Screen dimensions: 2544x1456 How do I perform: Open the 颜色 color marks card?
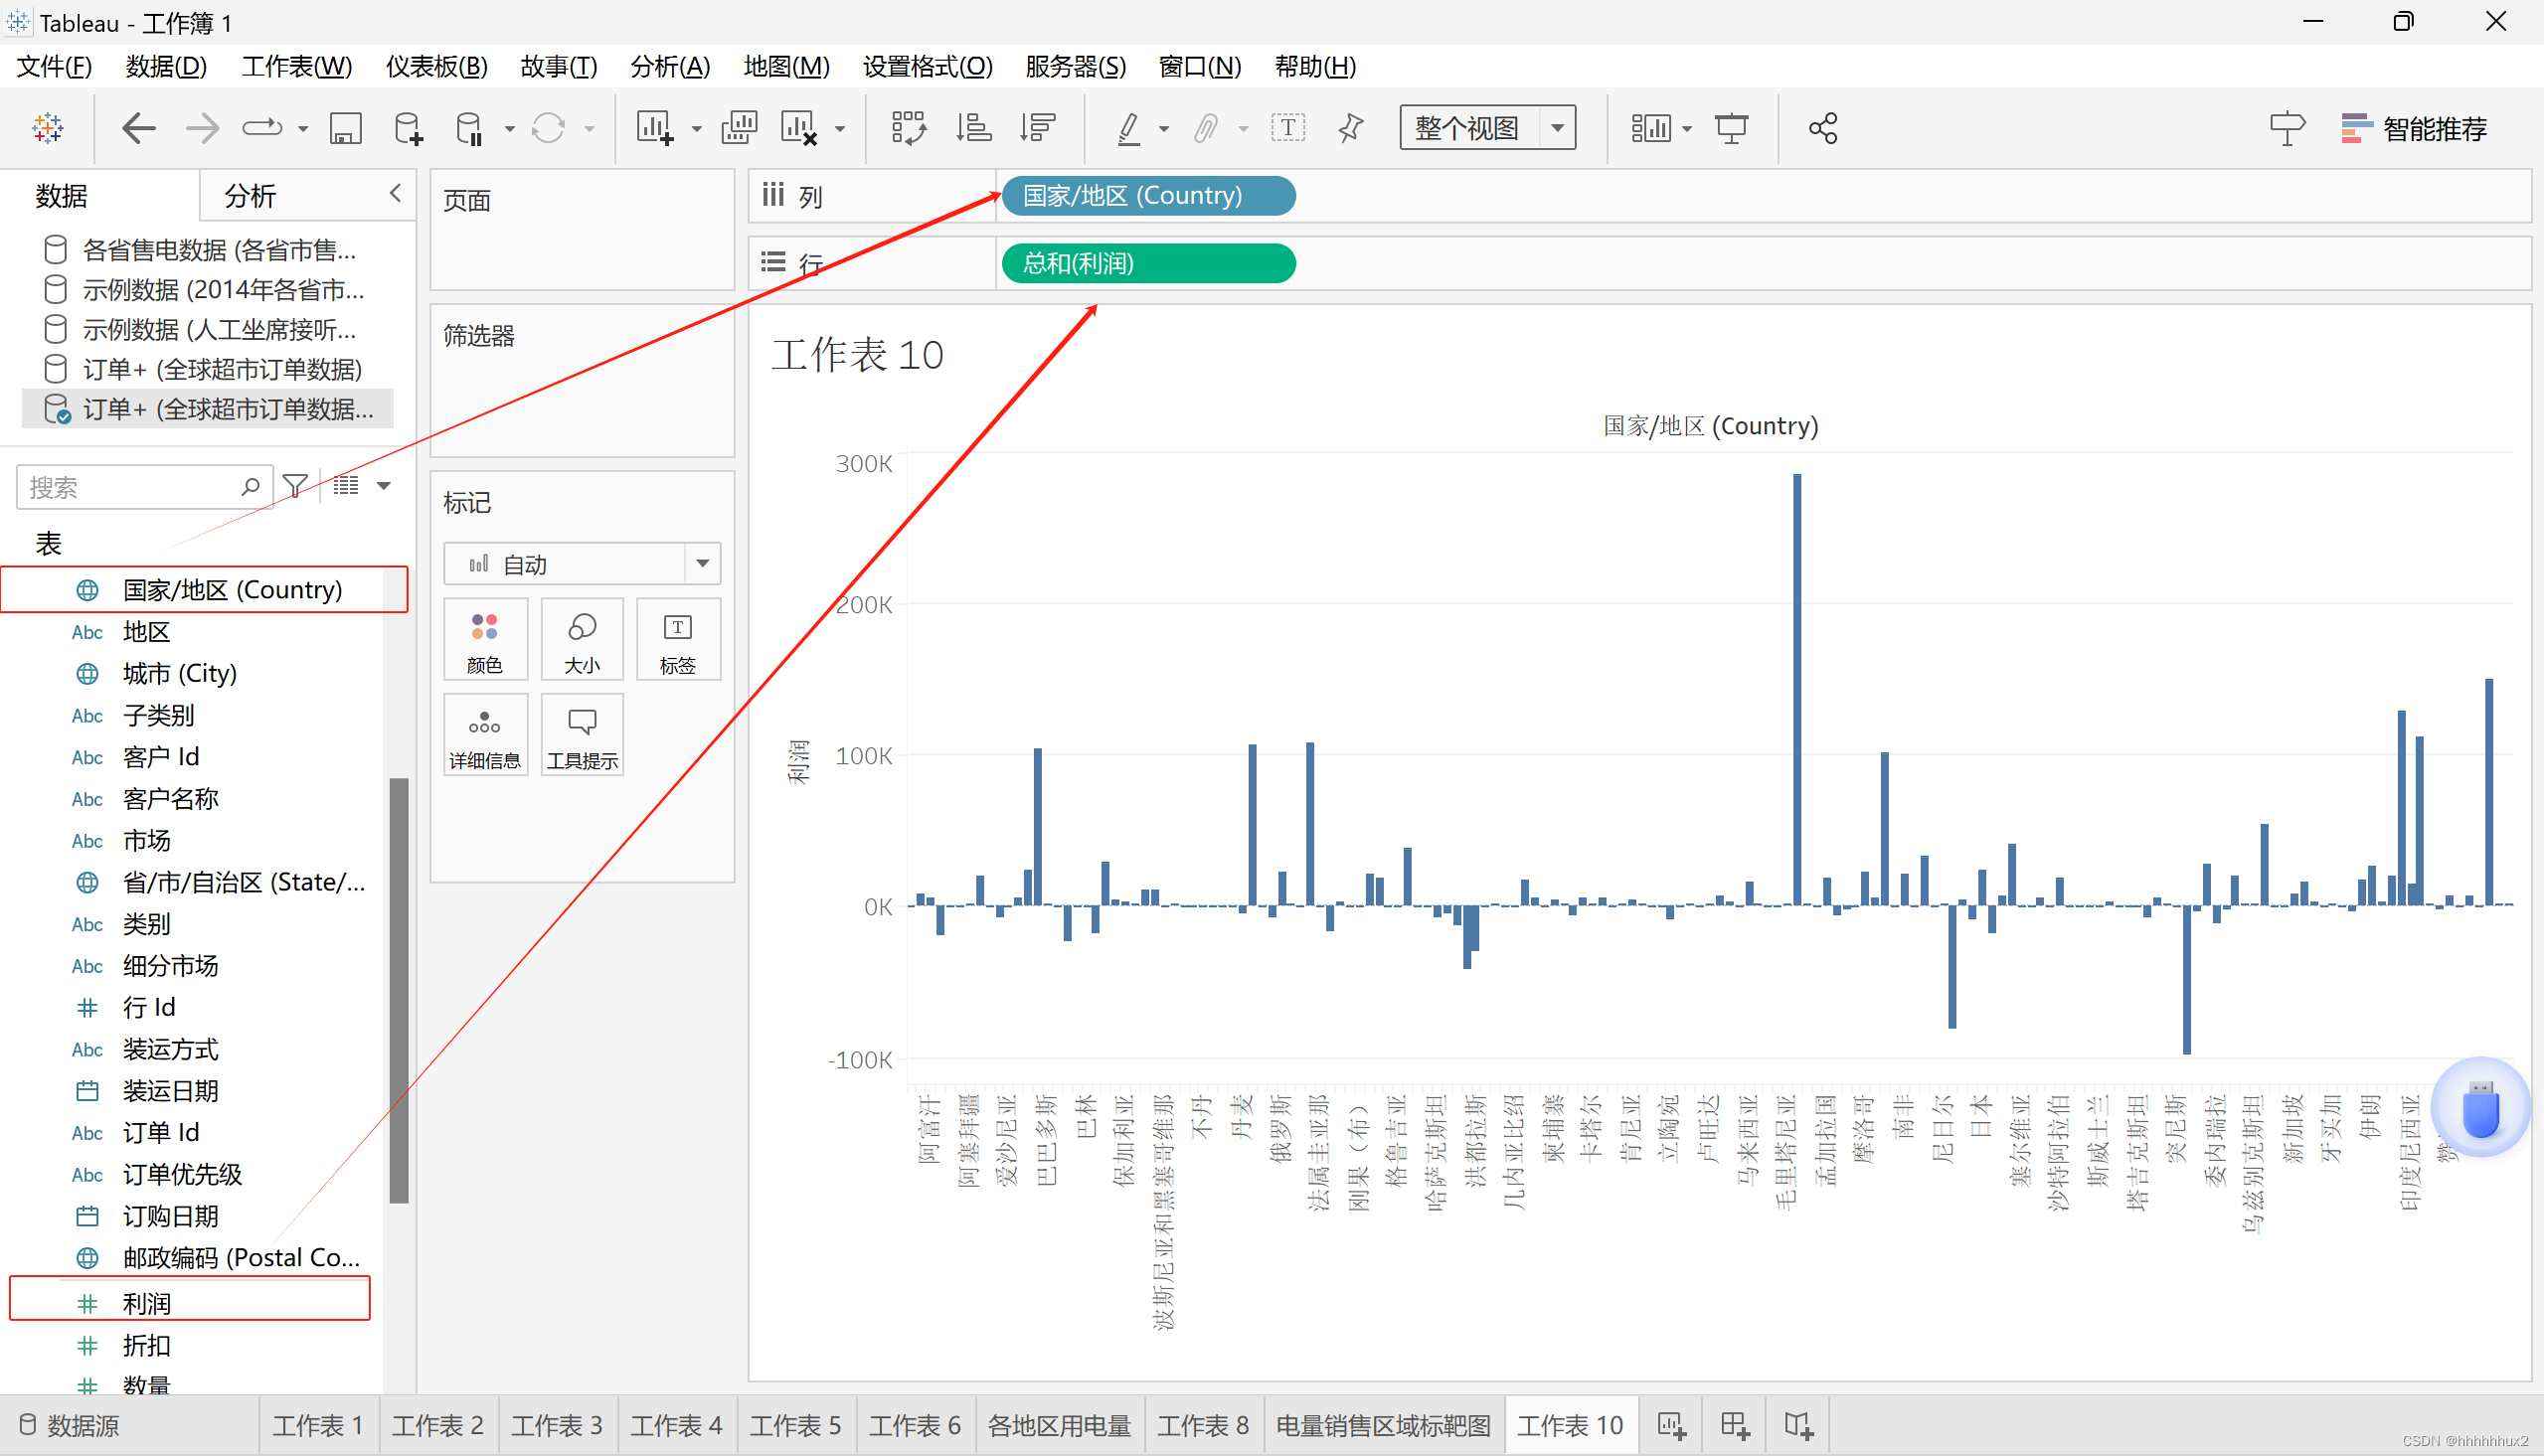[x=485, y=641]
